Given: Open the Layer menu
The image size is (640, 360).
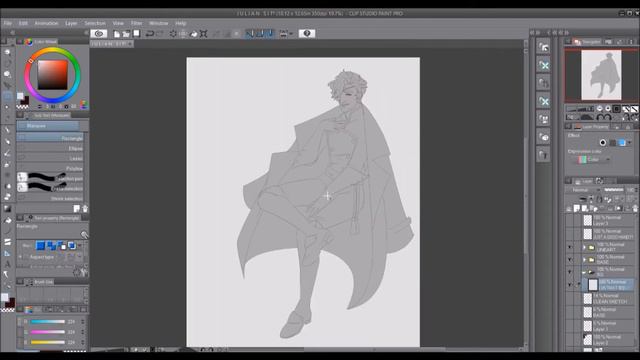Looking at the screenshot, I should [71, 23].
